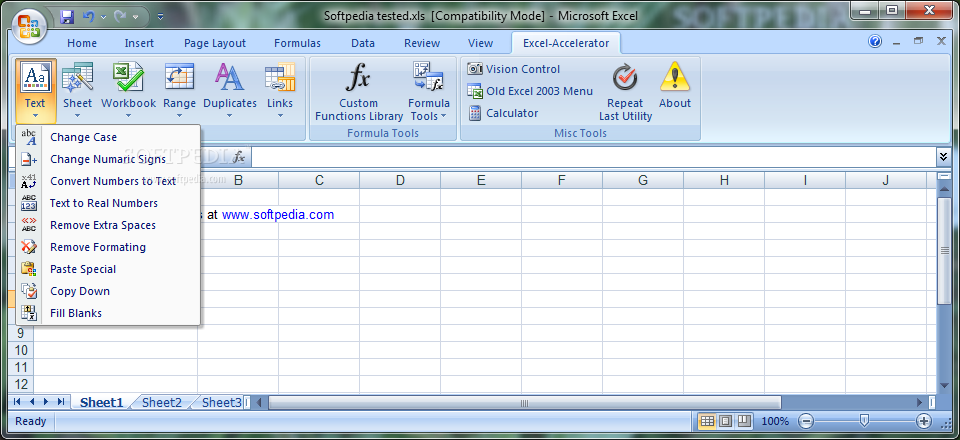Customize Quick Access Toolbar dropdown

(160, 17)
